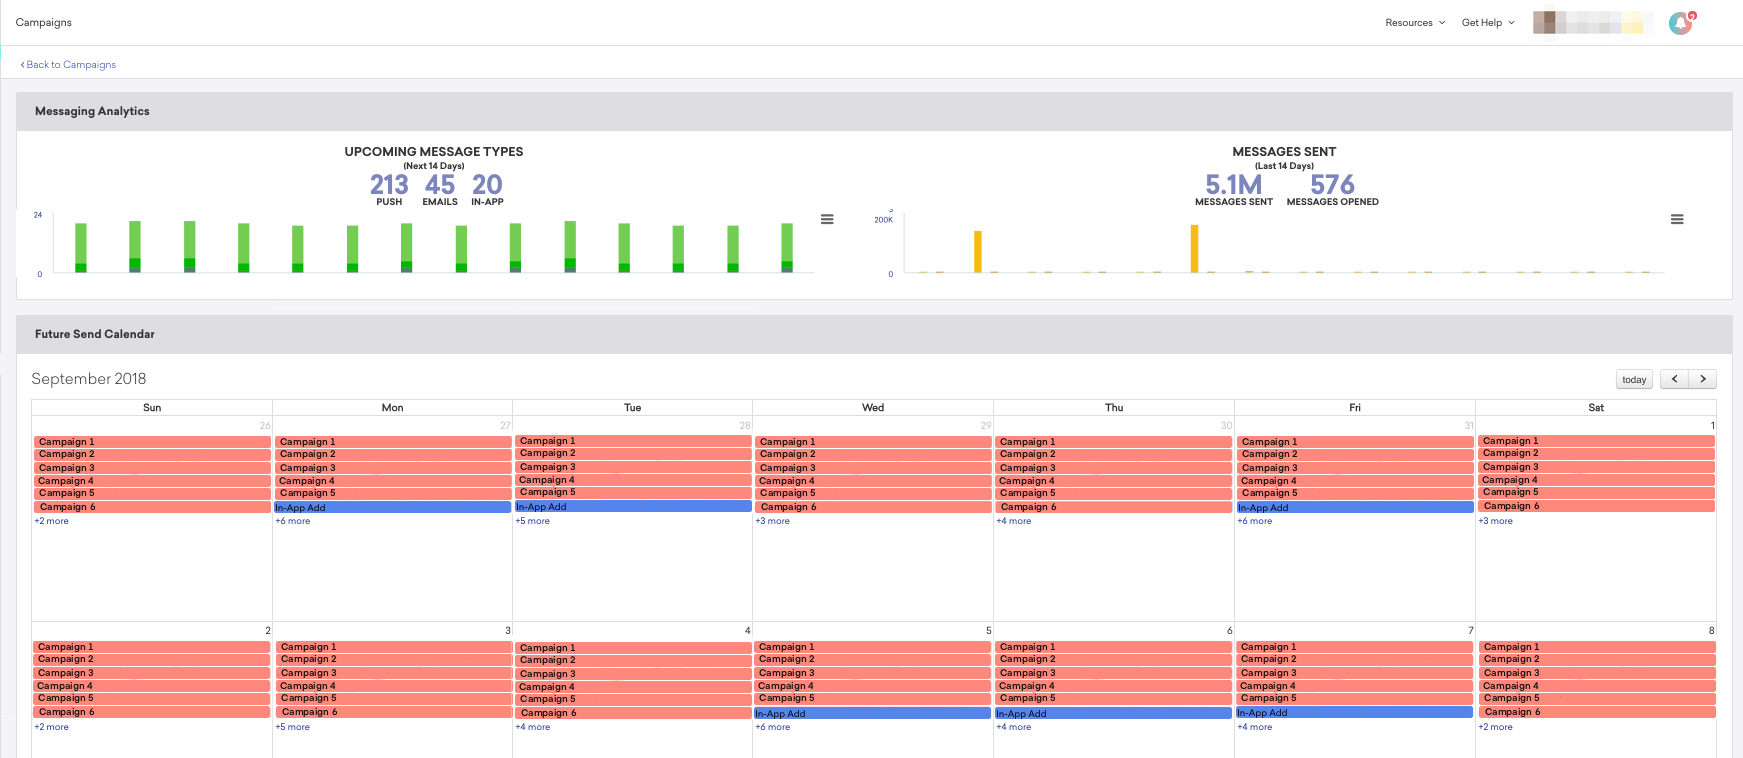1743x758 pixels.
Task: Click the today button
Action: (x=1634, y=380)
